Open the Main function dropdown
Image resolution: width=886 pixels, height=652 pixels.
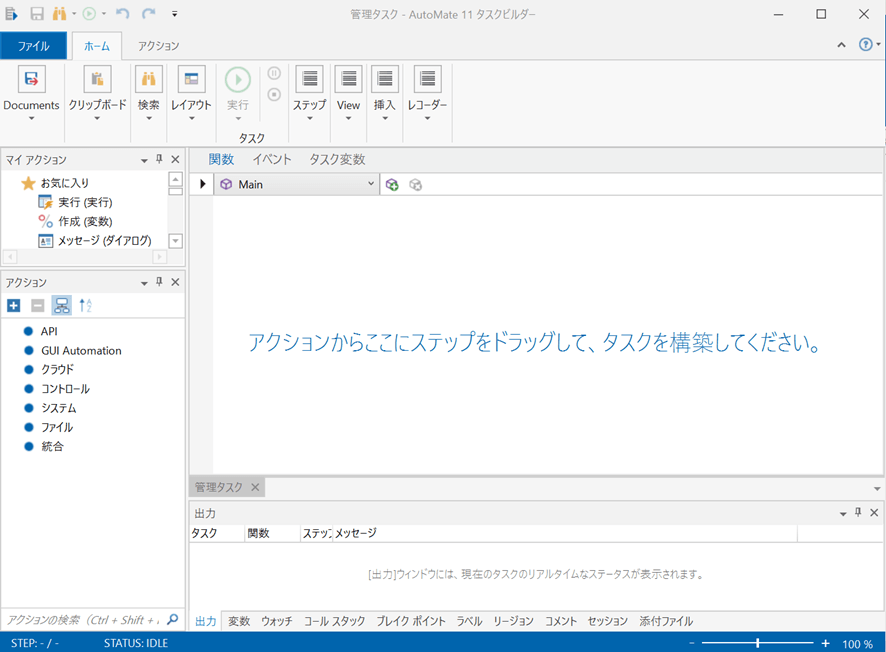(370, 184)
